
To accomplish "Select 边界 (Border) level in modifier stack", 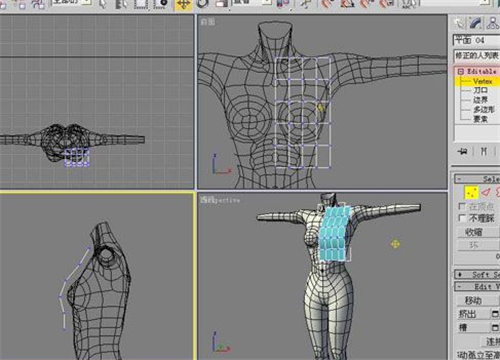I will [x=481, y=100].
